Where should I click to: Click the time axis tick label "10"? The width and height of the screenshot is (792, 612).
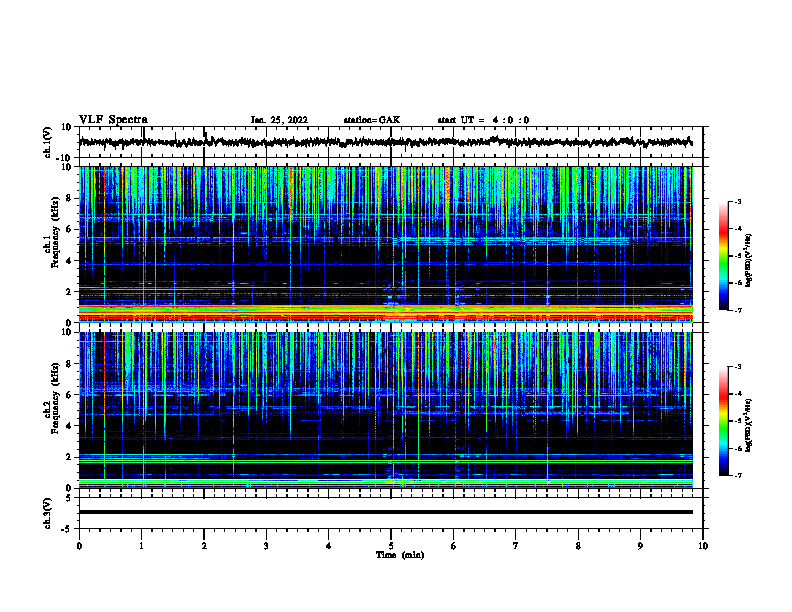tap(703, 546)
